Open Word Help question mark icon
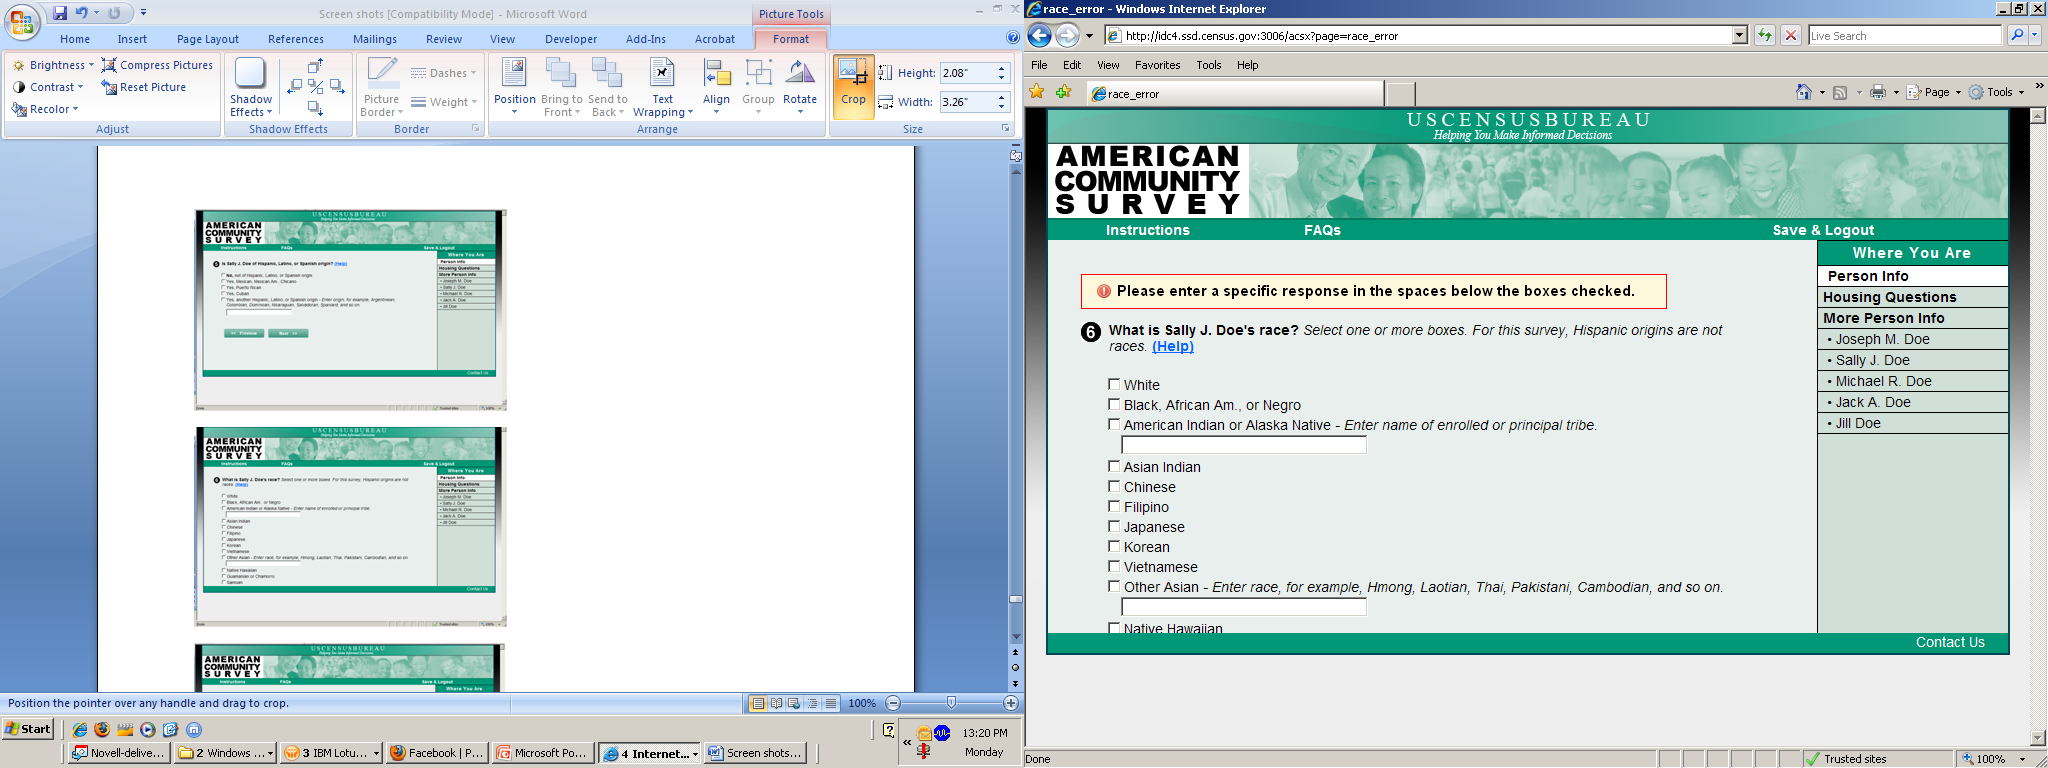Image resolution: width=2048 pixels, height=768 pixels. (x=1012, y=38)
